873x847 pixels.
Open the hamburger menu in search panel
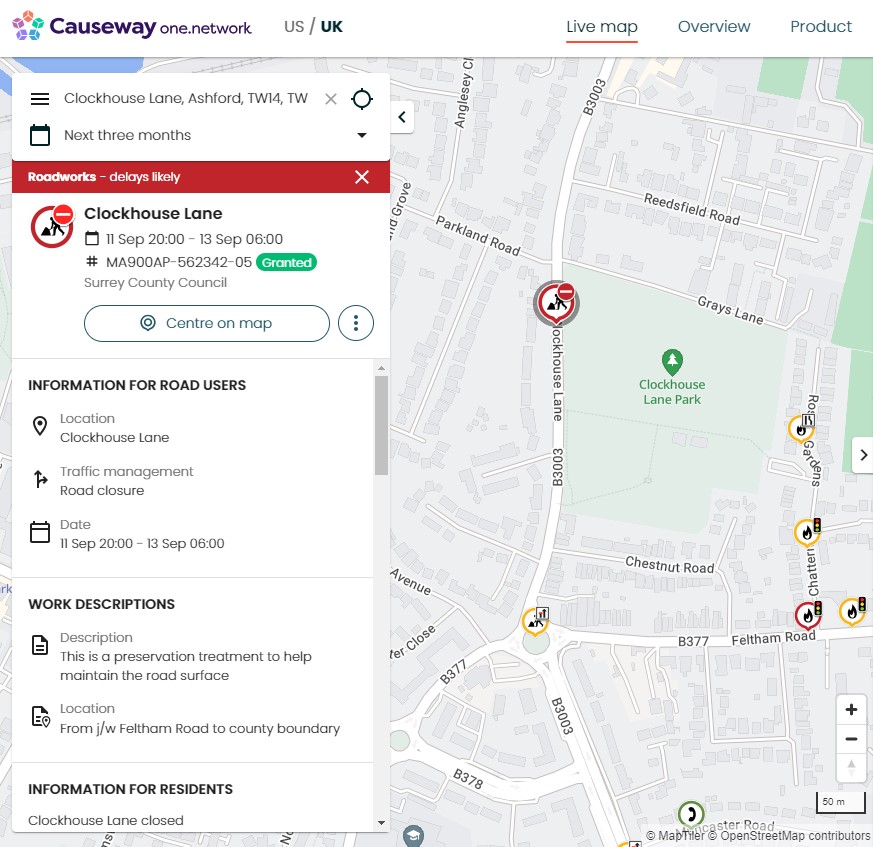point(40,99)
